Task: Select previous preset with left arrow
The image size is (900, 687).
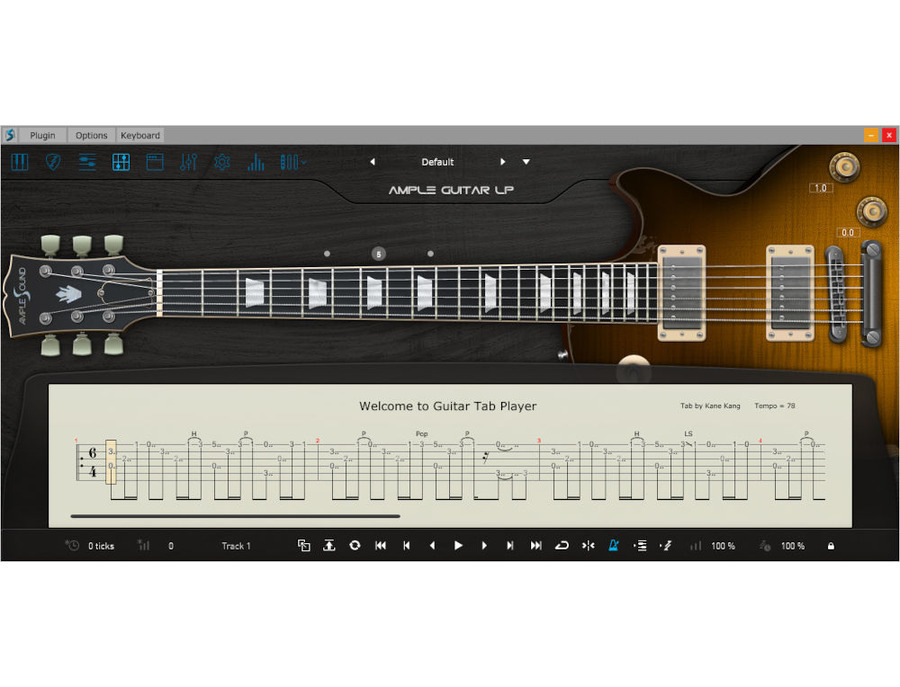Action: [x=373, y=162]
